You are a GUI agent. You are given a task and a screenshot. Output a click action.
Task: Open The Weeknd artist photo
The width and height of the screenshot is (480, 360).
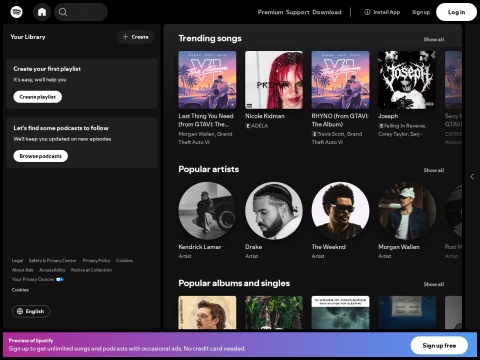tap(340, 211)
